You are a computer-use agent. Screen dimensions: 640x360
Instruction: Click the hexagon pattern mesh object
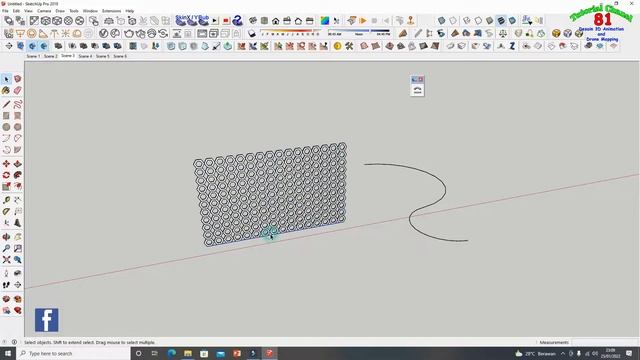click(270, 194)
